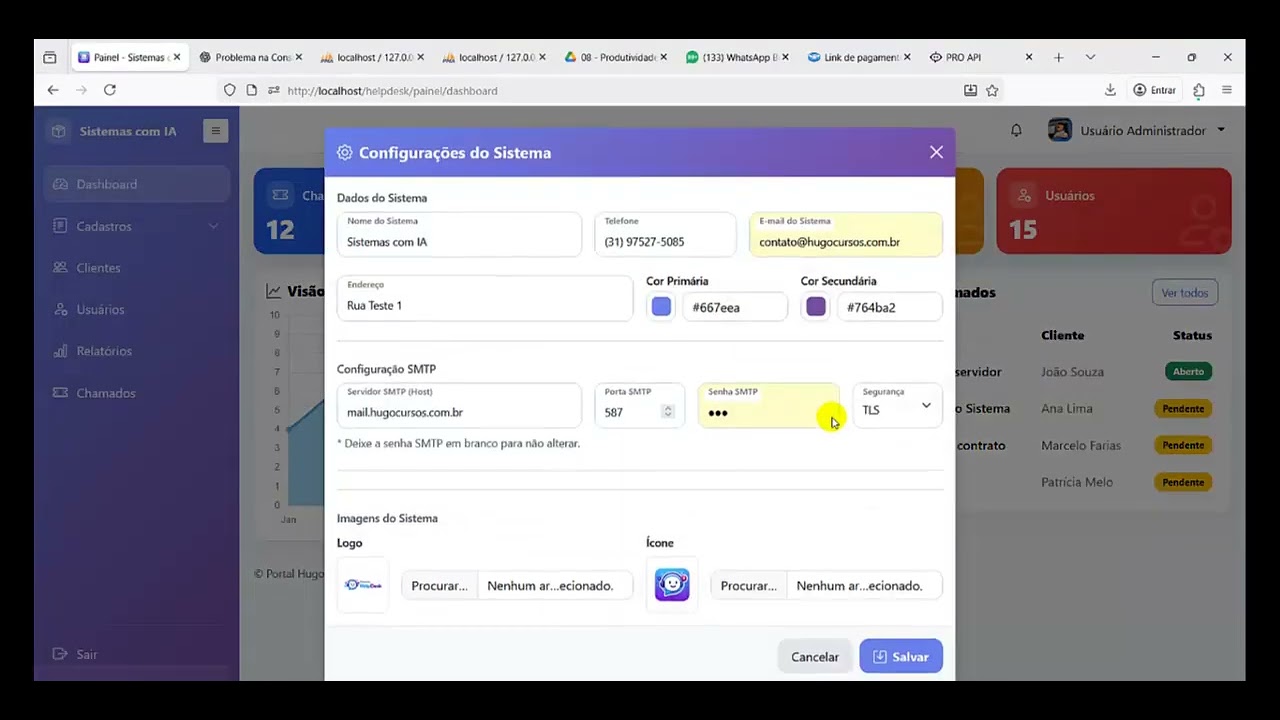Open new browser tab with plus
Viewport: 1280px width, 720px height.
1058,57
